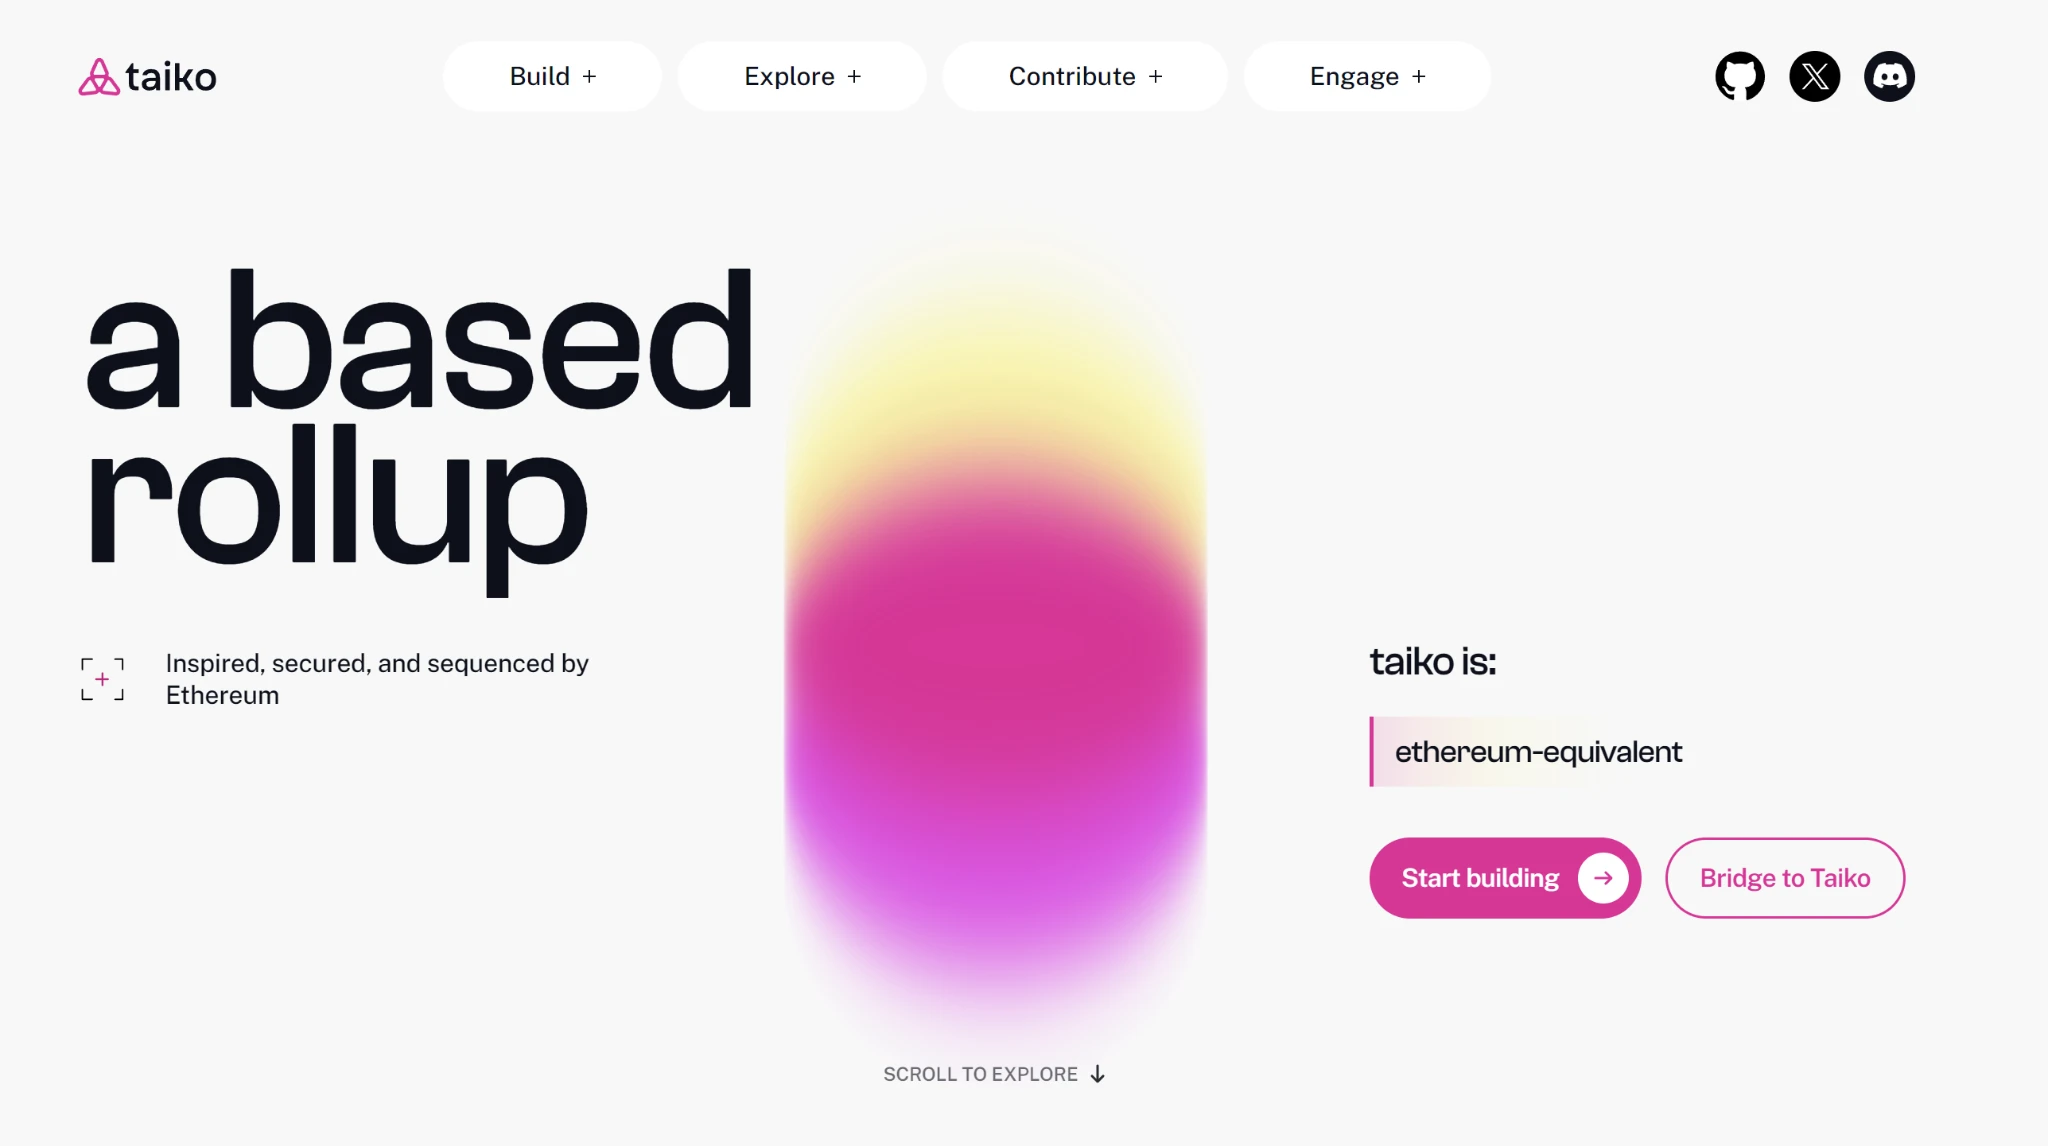
Task: Open the Engage dropdown menu
Action: [1366, 76]
